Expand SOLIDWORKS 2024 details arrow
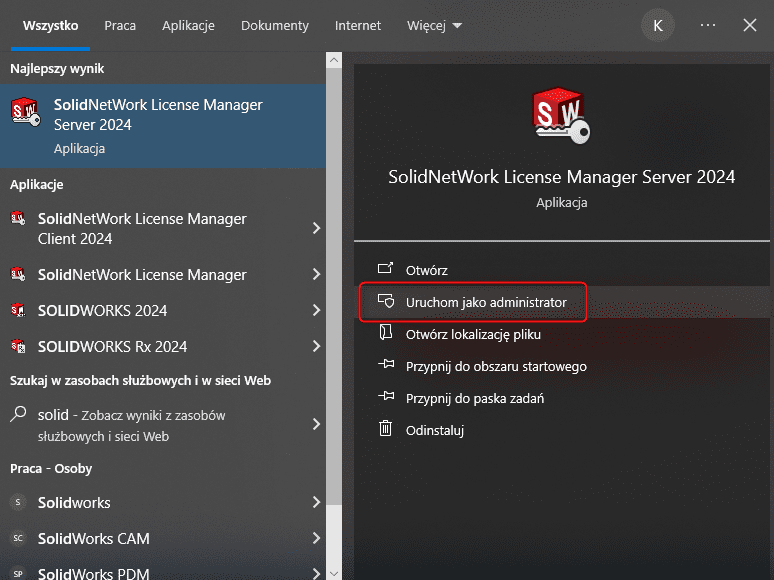 (316, 310)
